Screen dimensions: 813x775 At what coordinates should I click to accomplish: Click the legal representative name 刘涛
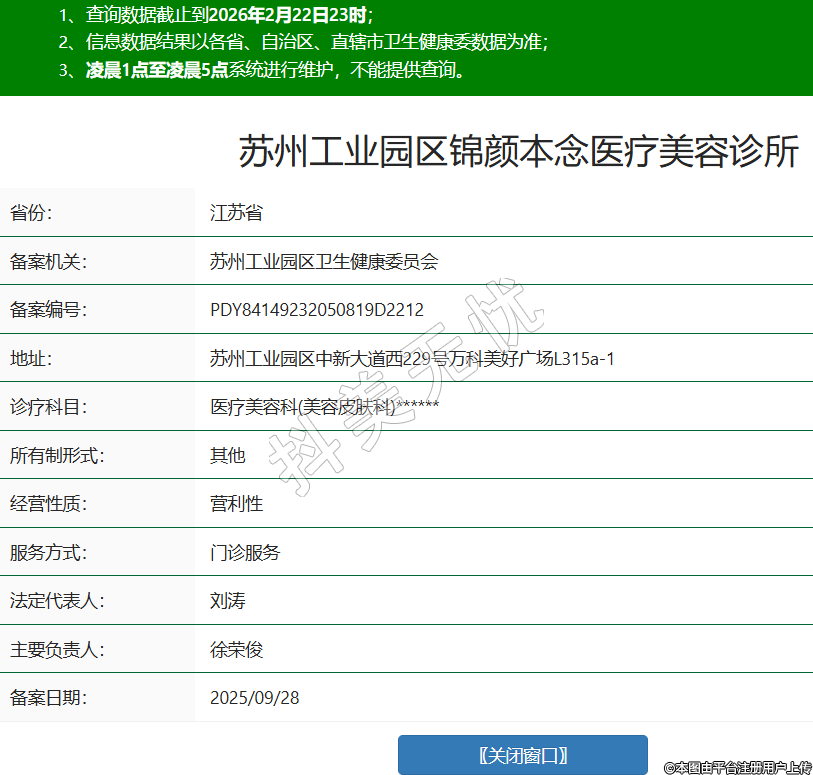[227, 601]
